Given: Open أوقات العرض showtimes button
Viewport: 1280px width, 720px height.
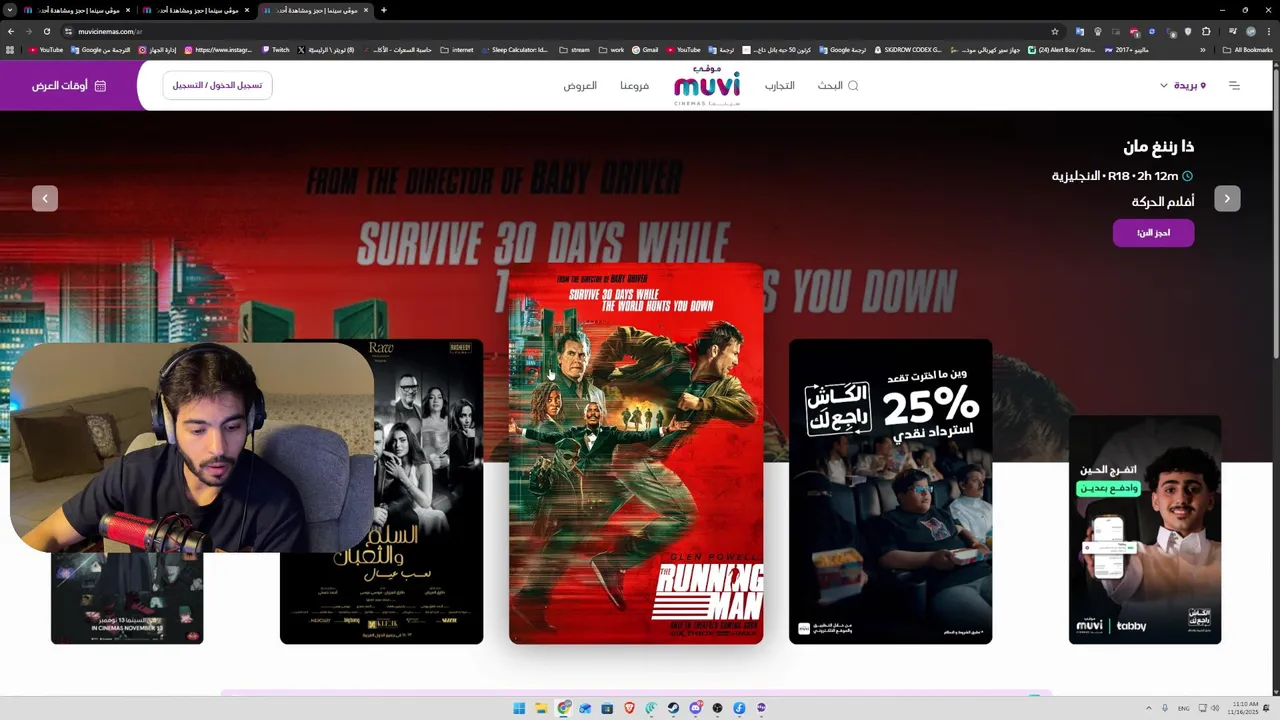Looking at the screenshot, I should coord(68,85).
